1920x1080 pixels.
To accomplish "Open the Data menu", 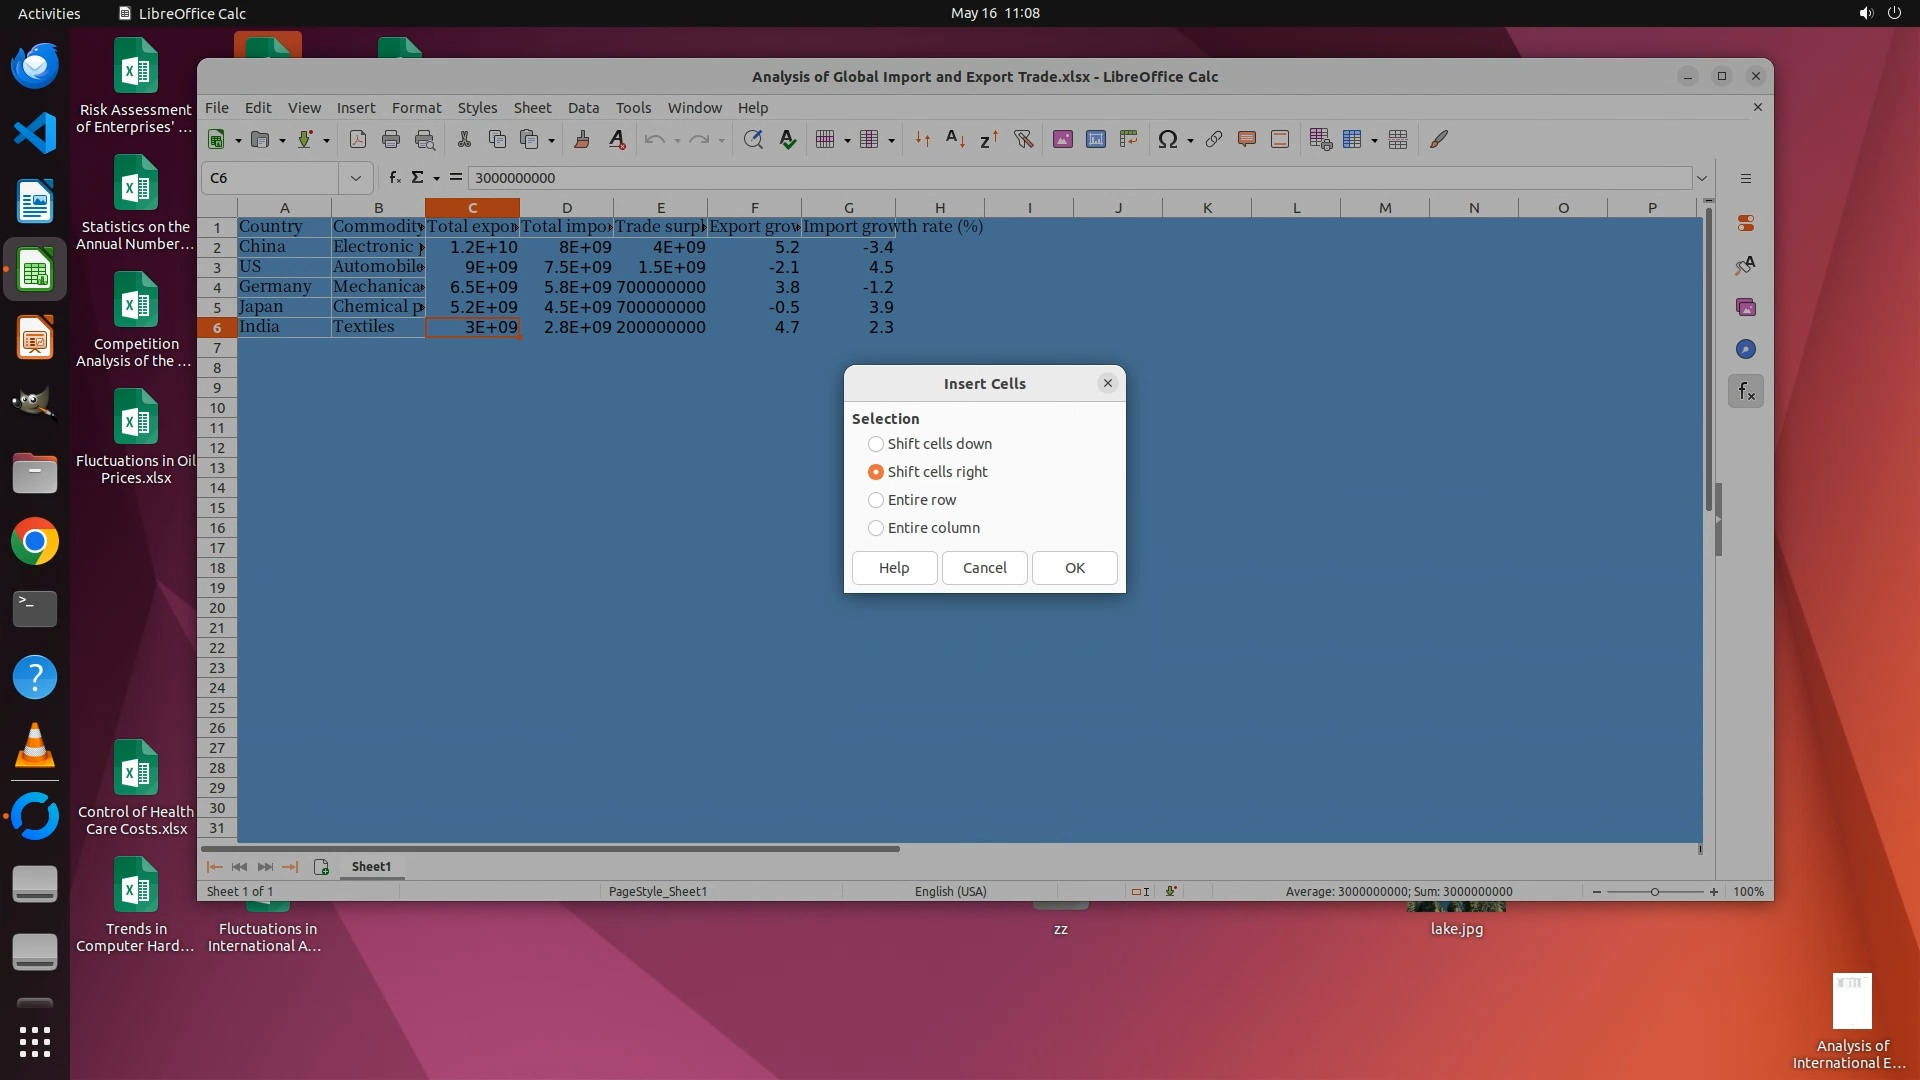I will (583, 108).
